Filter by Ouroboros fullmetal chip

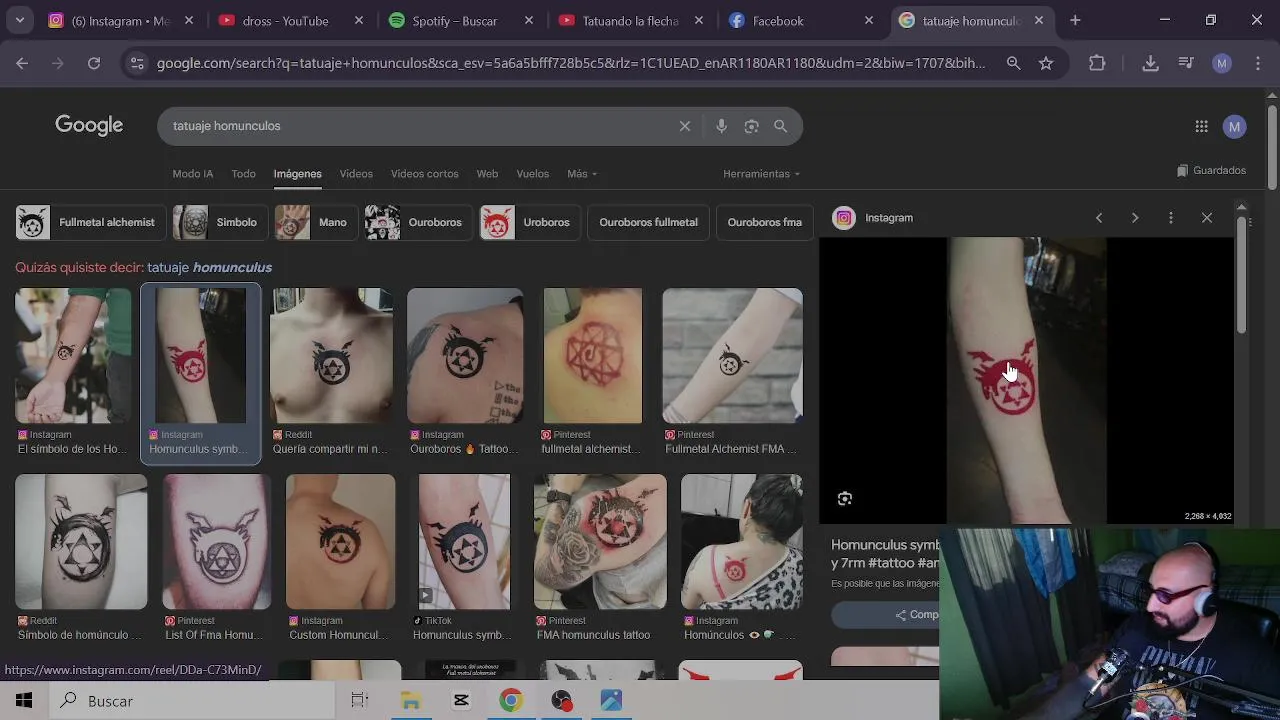point(648,222)
